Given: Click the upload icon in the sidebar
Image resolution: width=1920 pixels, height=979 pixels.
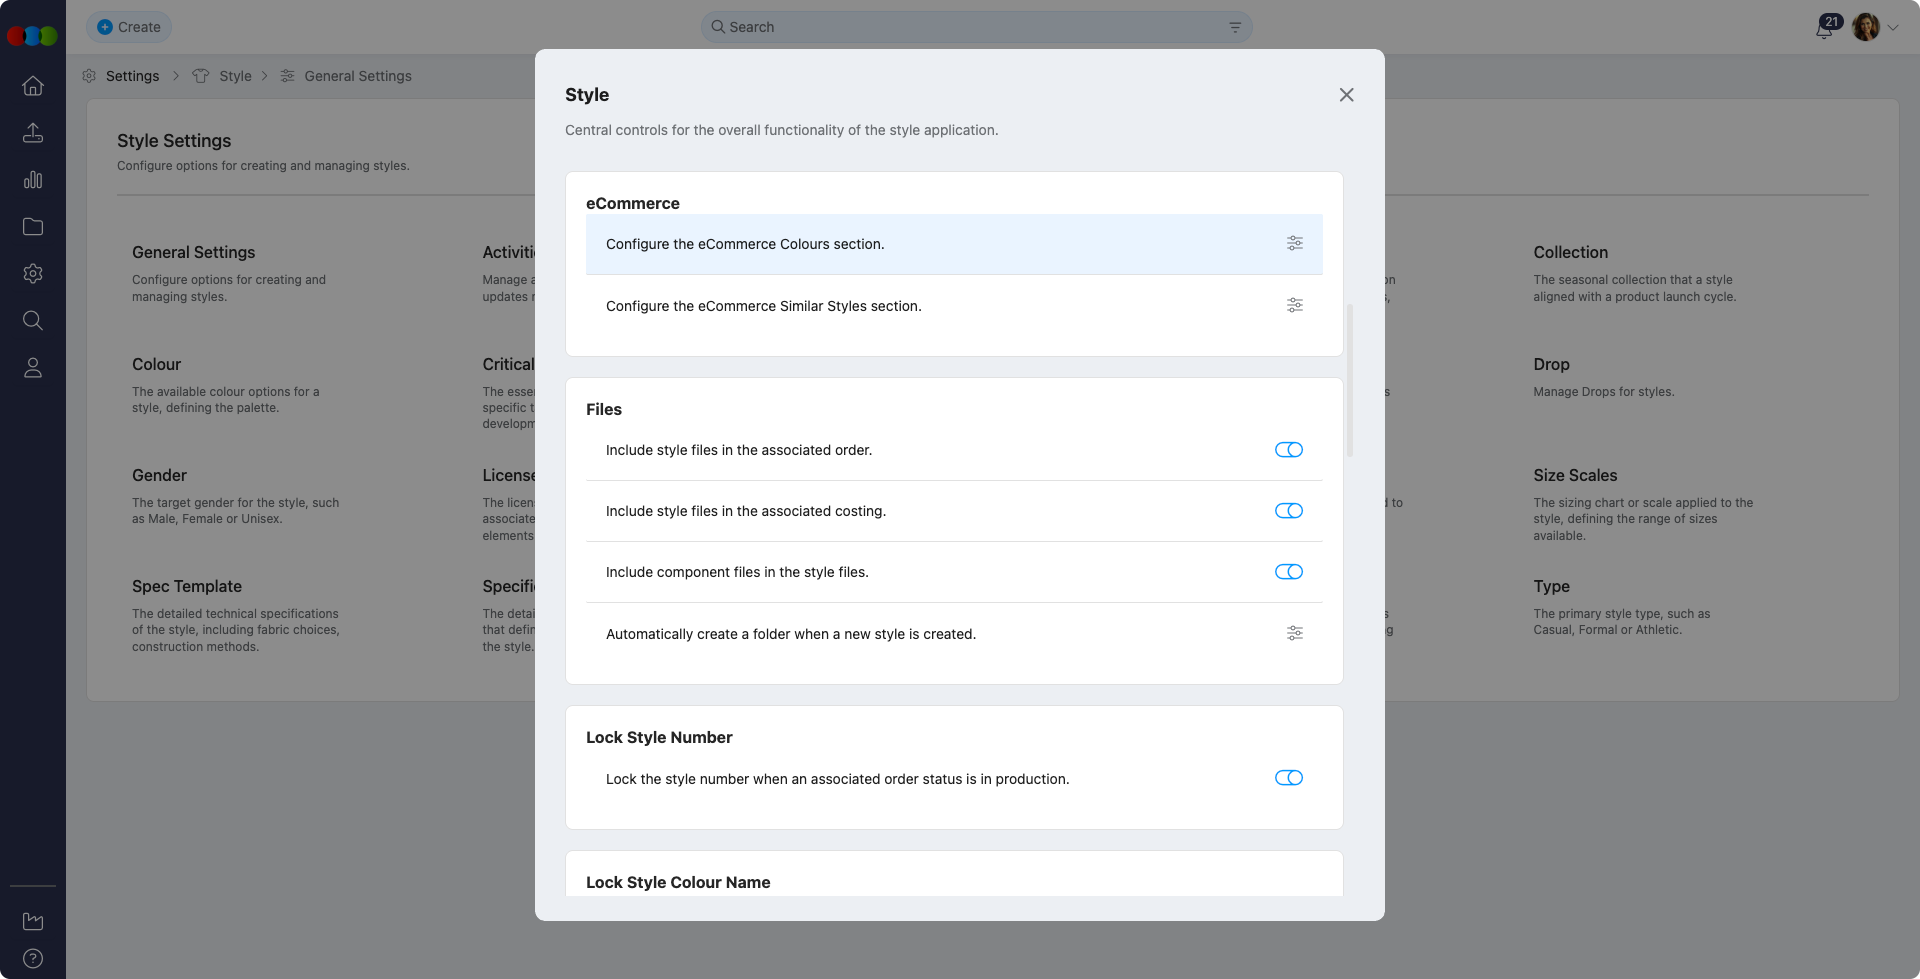Looking at the screenshot, I should (33, 133).
